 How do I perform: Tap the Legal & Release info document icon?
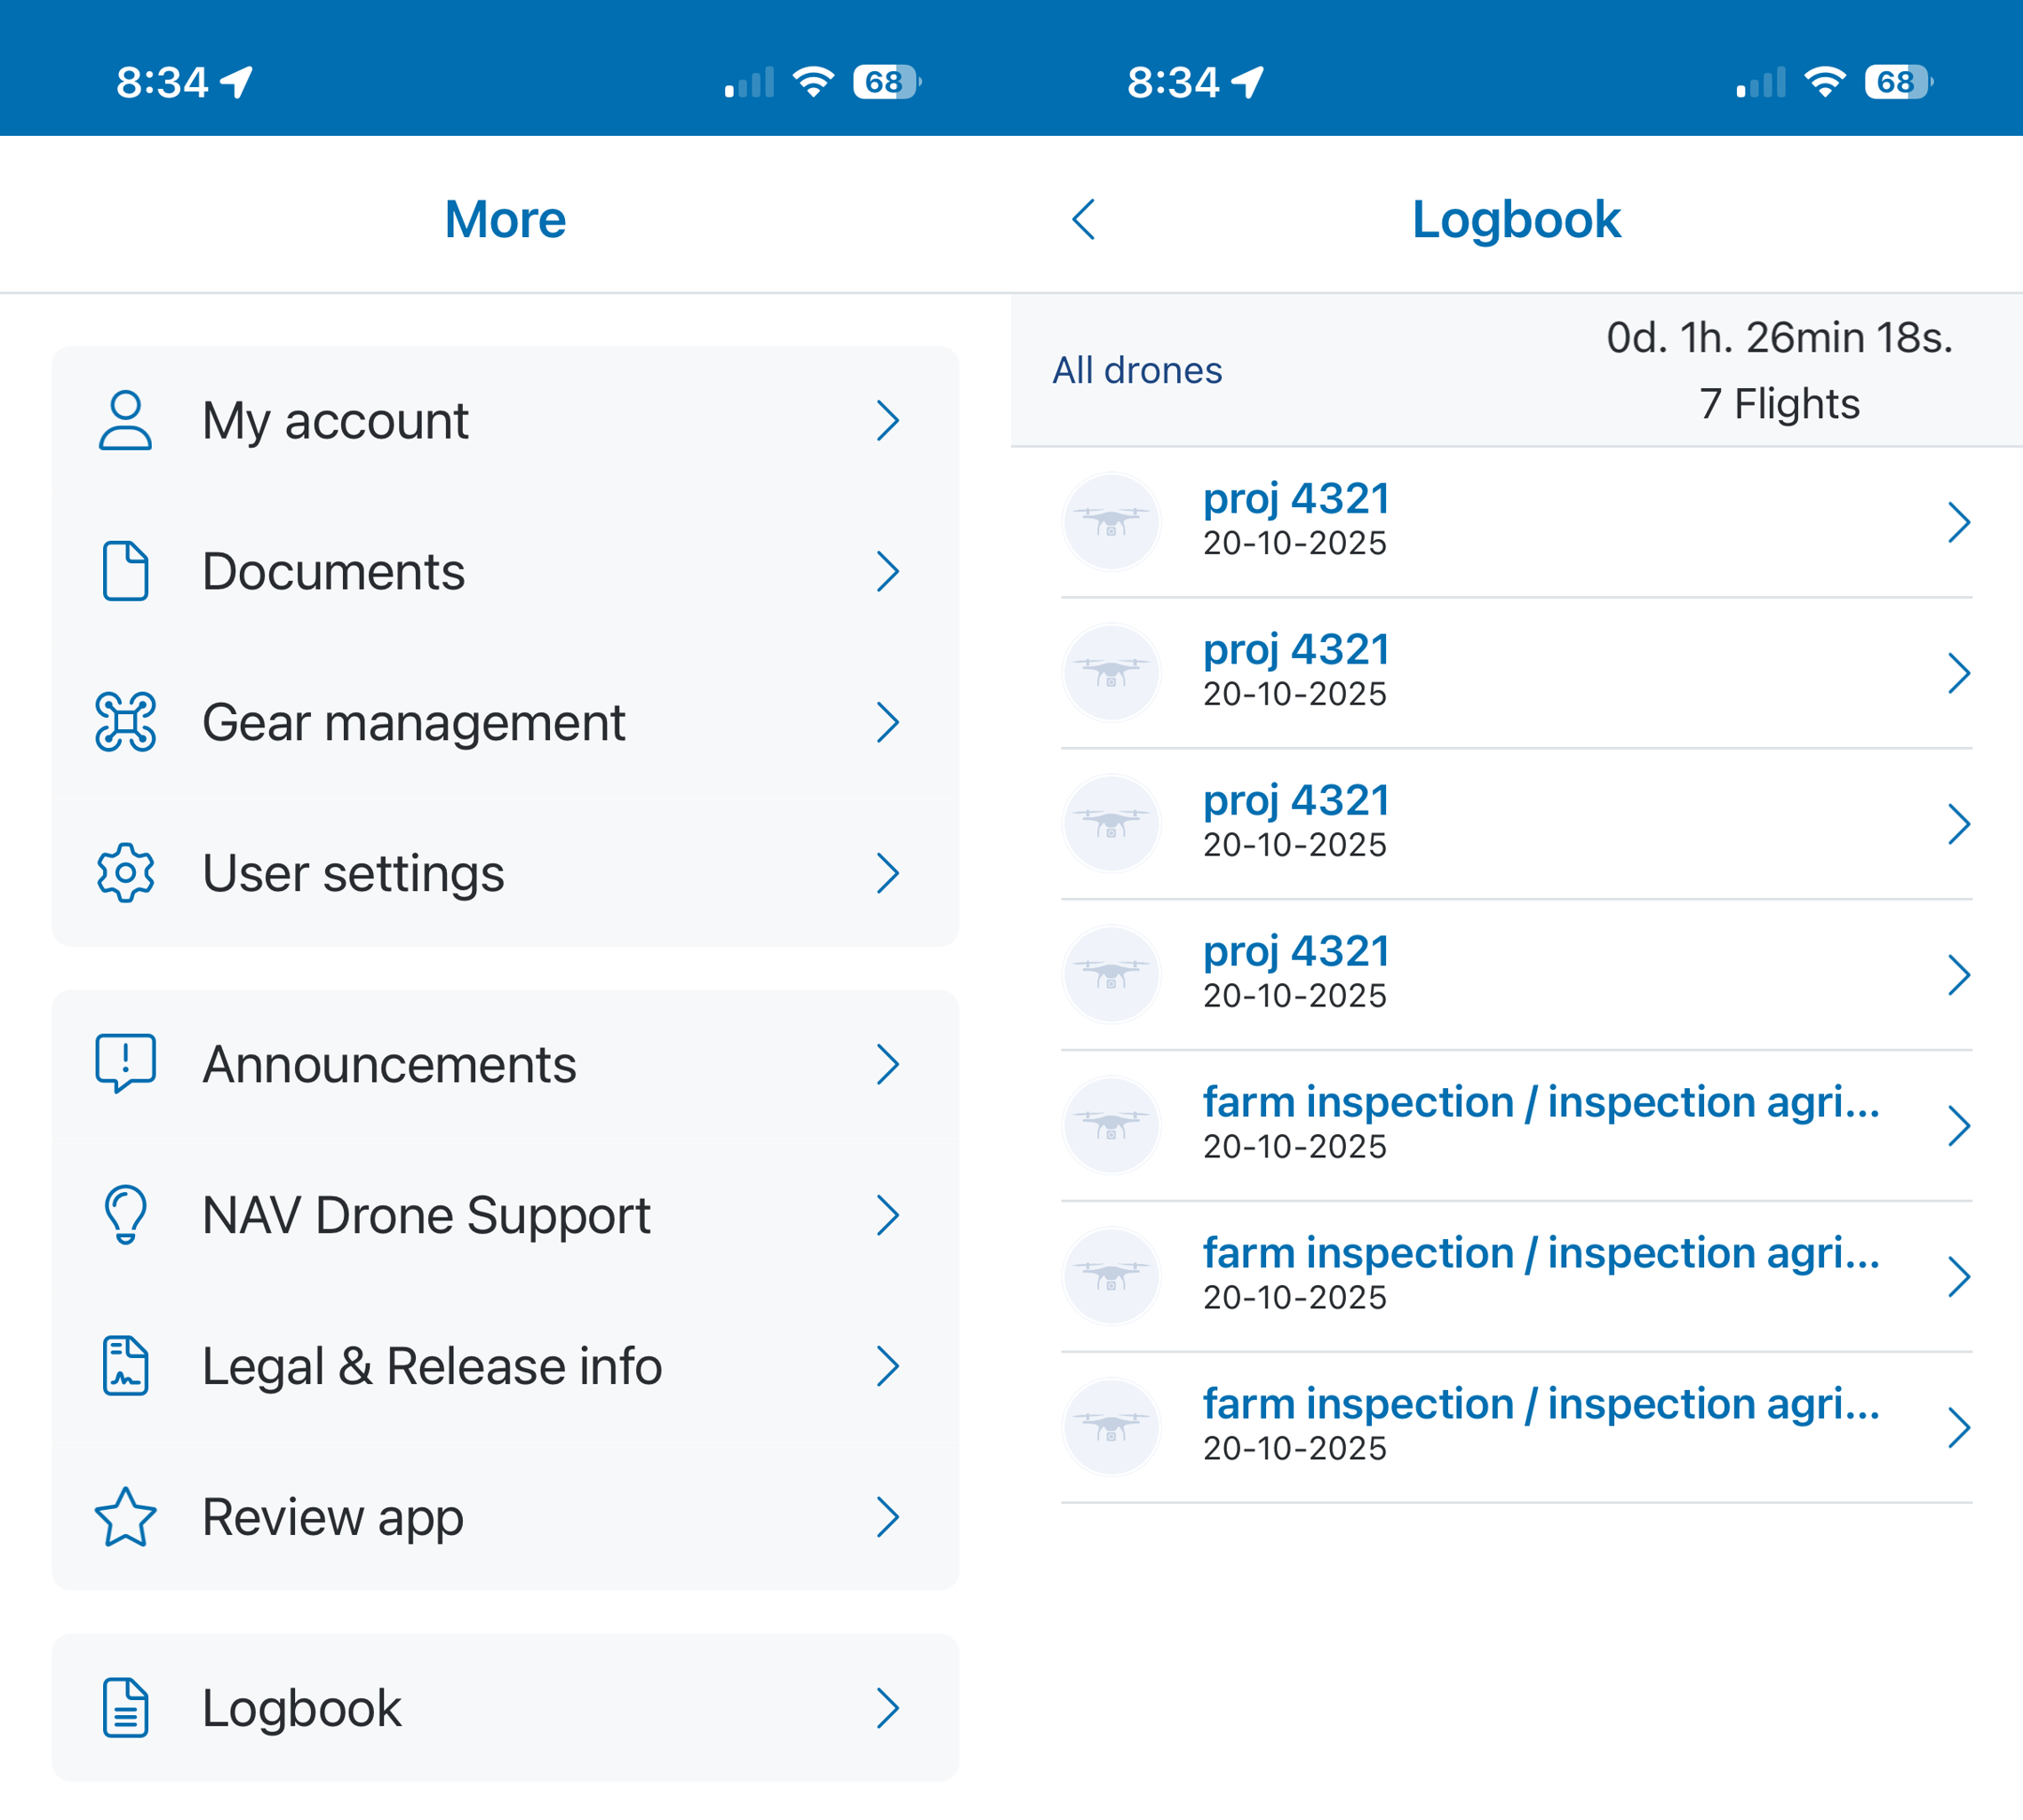click(x=125, y=1365)
